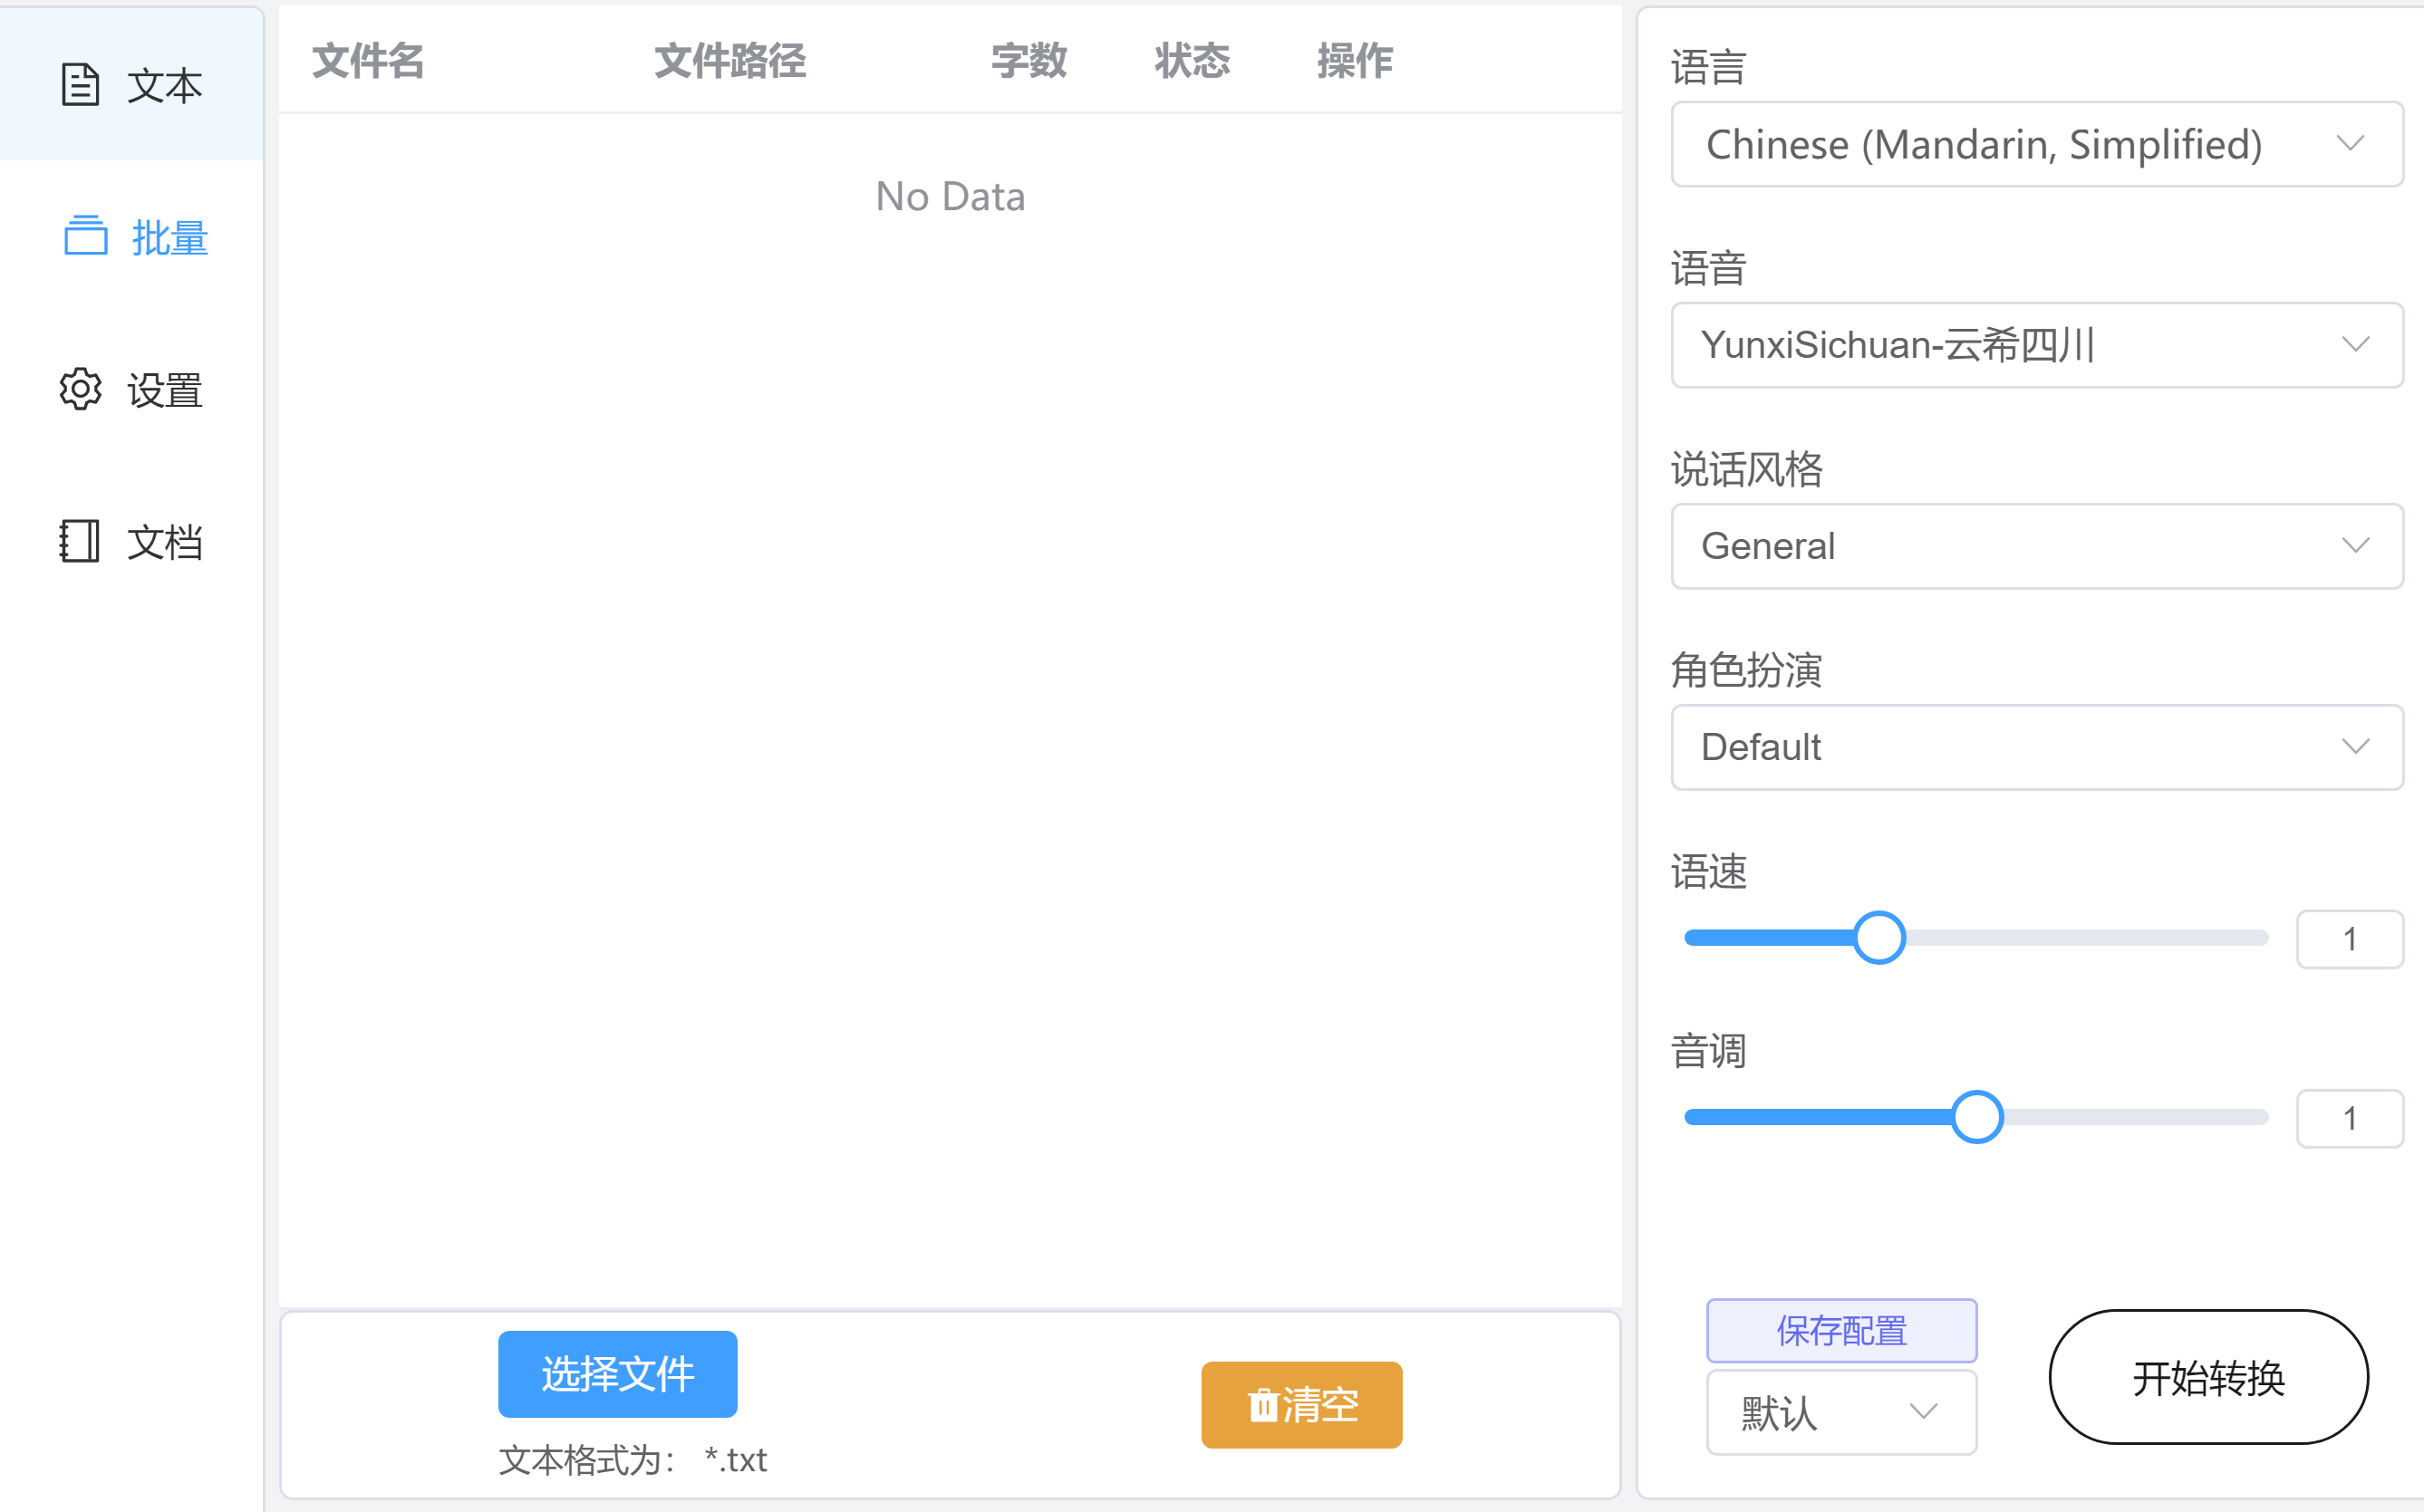Click the 操作 column header
The width and height of the screenshot is (2424, 1512).
[x=1355, y=61]
